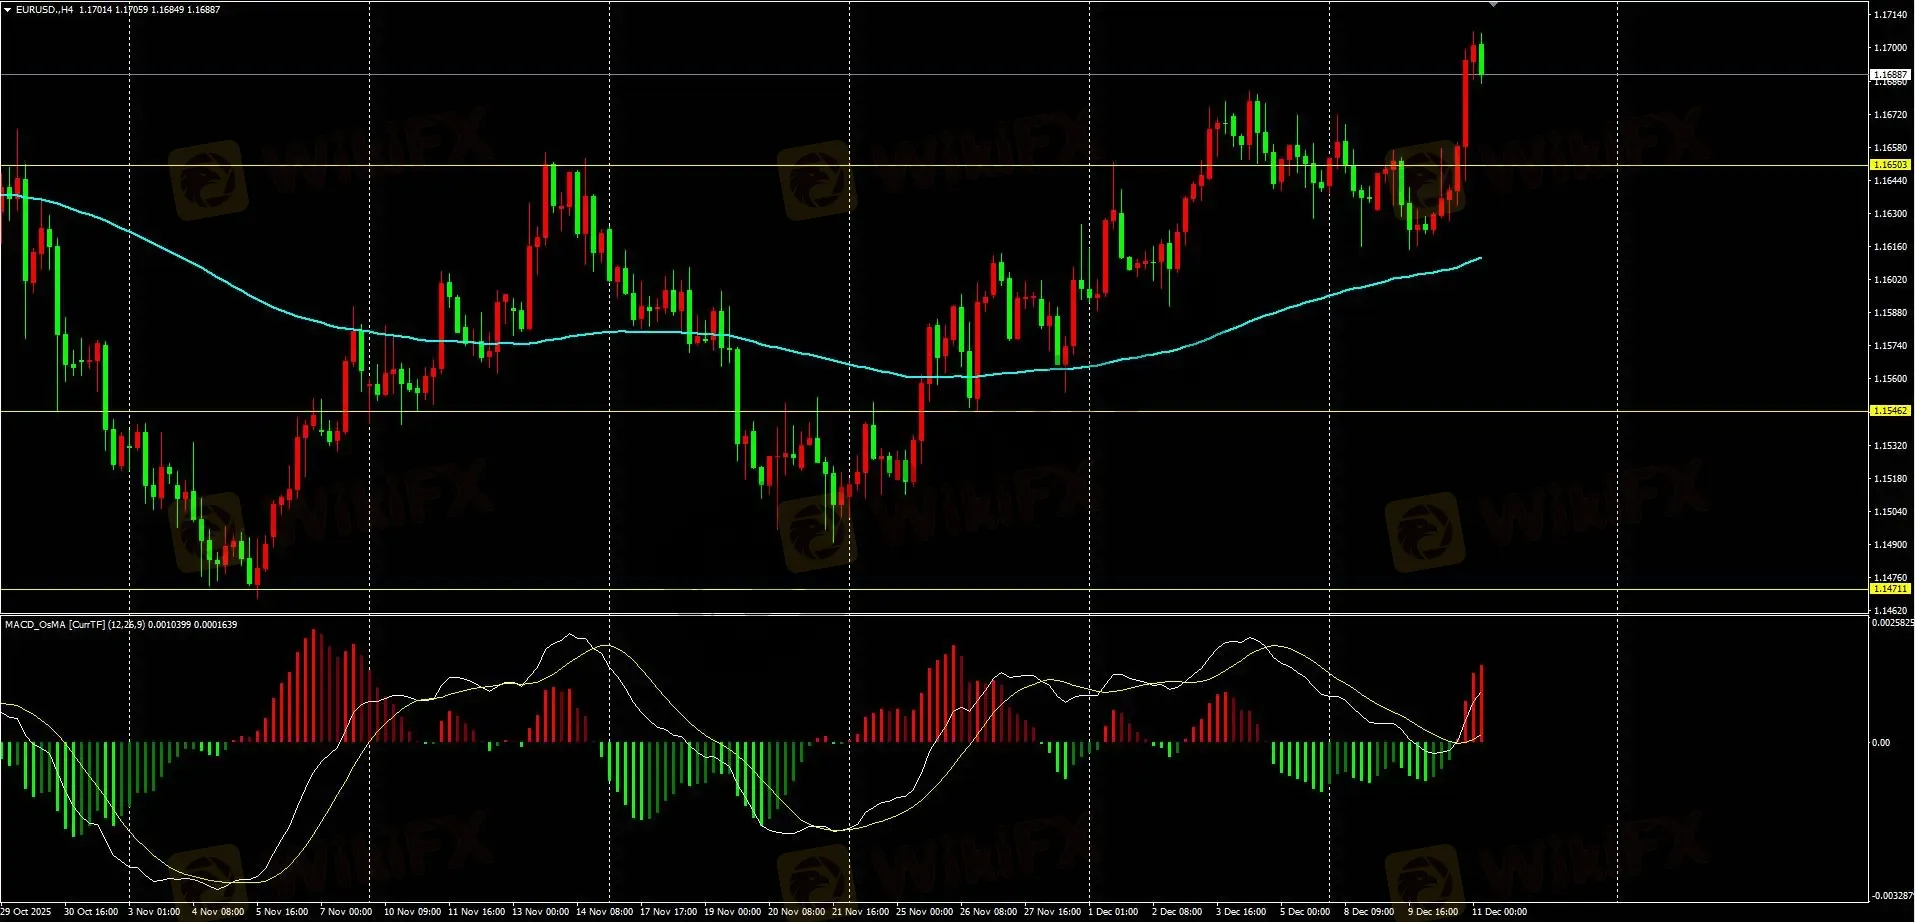Select the yellow level label 1.15462
The height and width of the screenshot is (922, 1915).
point(1890,411)
